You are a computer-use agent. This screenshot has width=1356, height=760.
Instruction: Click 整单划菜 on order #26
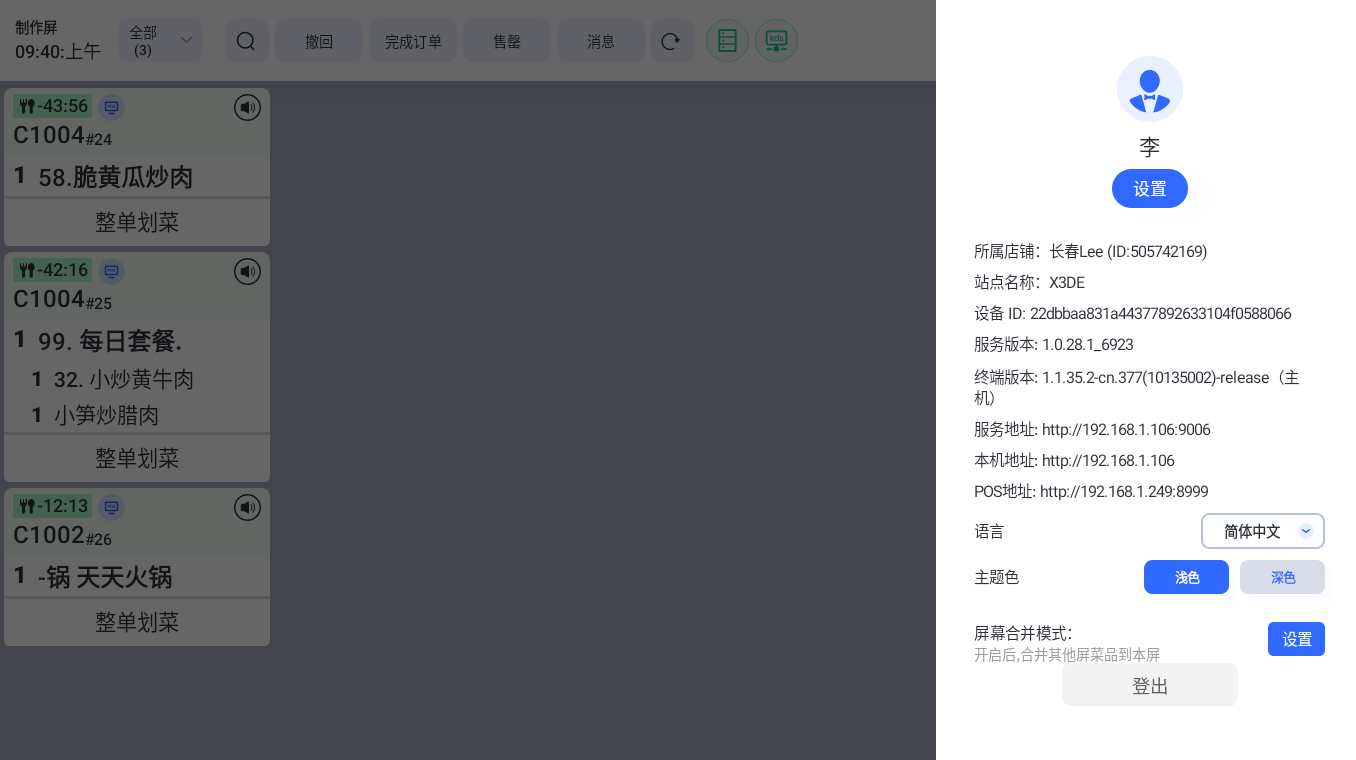137,622
